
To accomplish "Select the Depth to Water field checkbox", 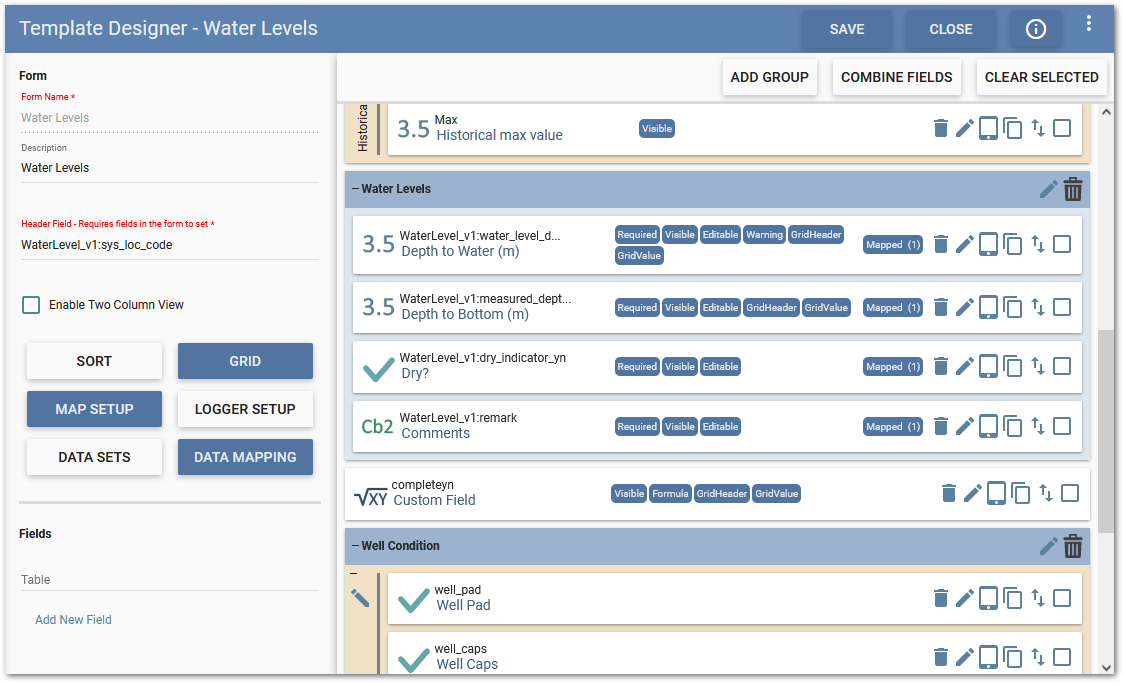I will (x=1062, y=244).
